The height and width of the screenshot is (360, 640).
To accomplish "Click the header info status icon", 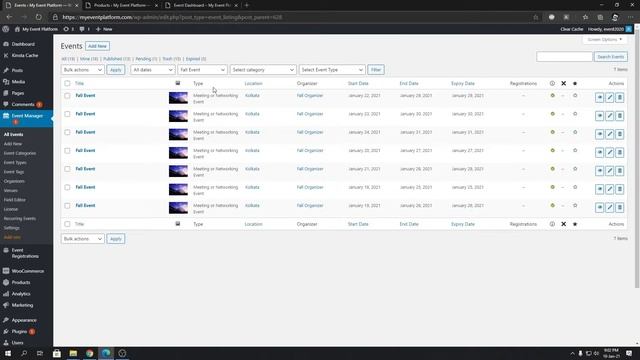I will [x=552, y=83].
